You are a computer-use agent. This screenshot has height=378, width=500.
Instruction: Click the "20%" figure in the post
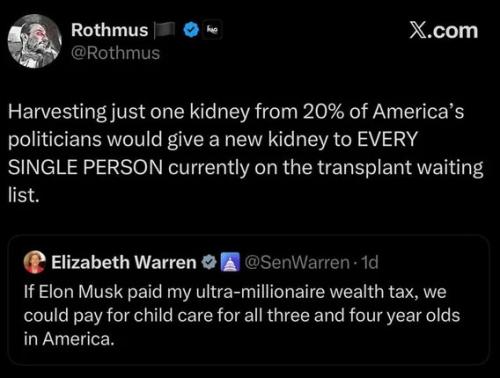click(323, 112)
